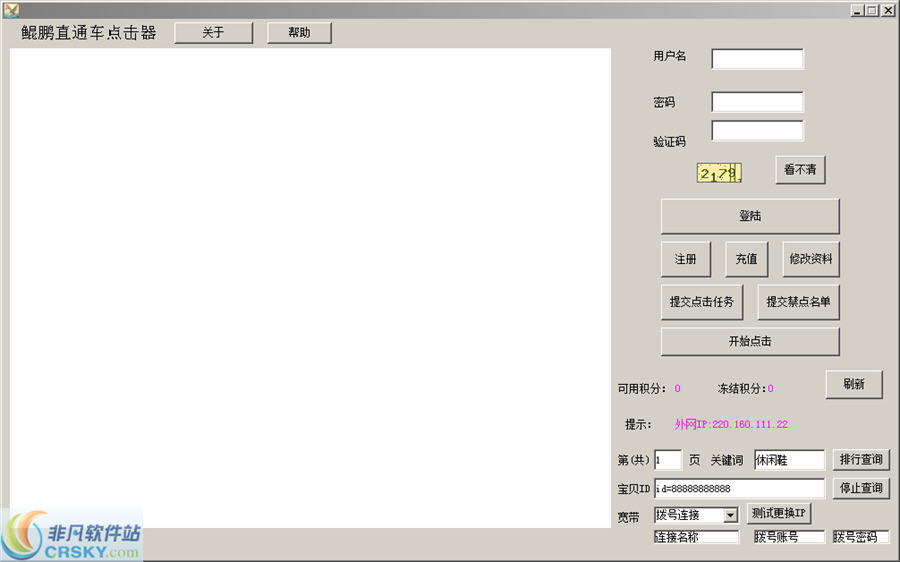Click the 关于 (About) button

[213, 33]
